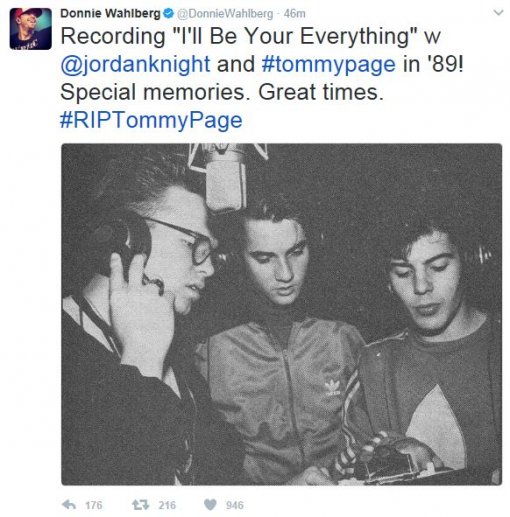Open the #RIPTommyPage hashtag

click(x=151, y=120)
